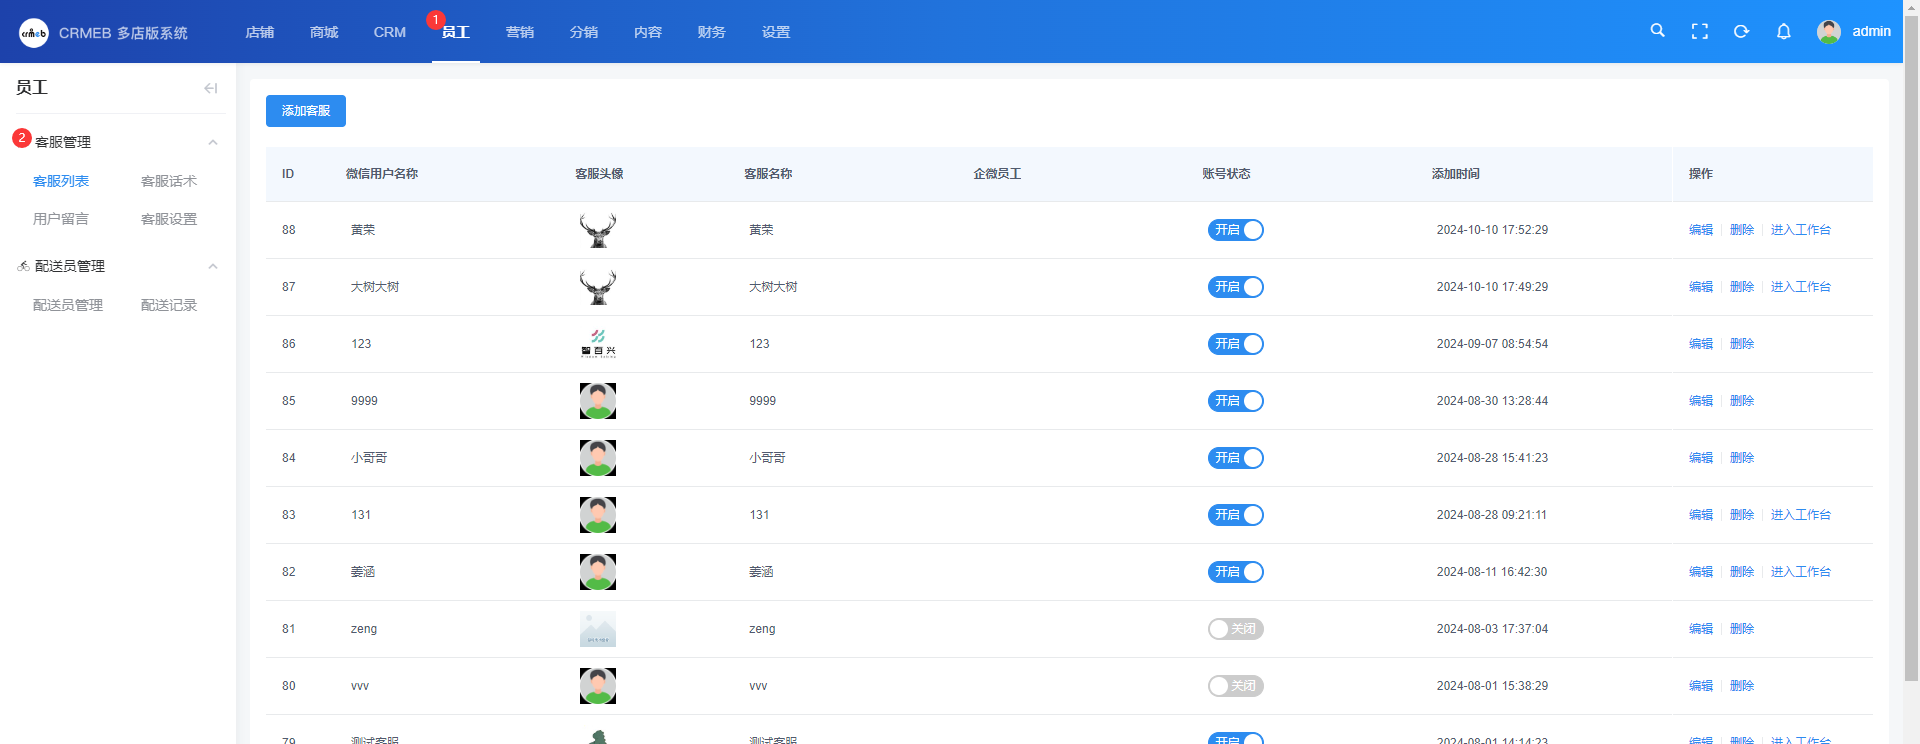The height and width of the screenshot is (744, 1920).
Task: Collapse sidebar using the fold icon
Action: (x=210, y=88)
